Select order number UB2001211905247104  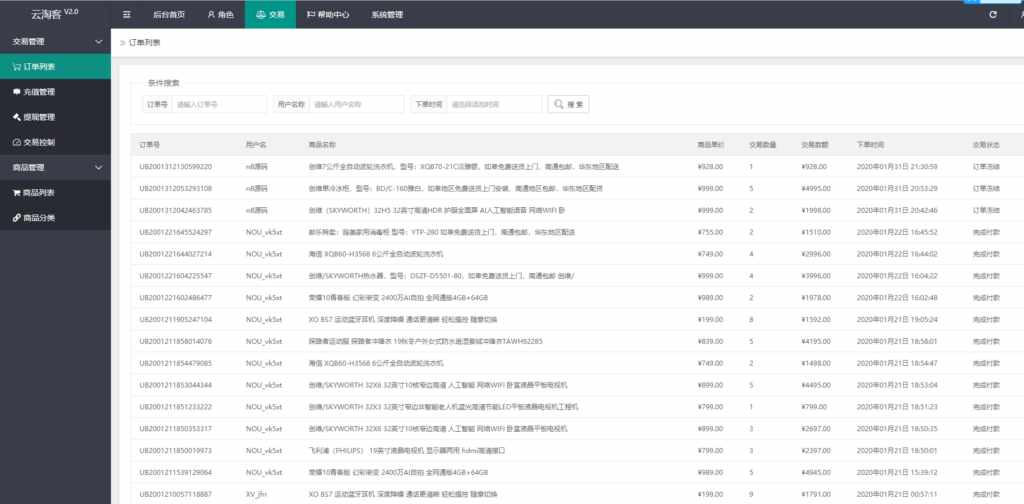coord(175,319)
